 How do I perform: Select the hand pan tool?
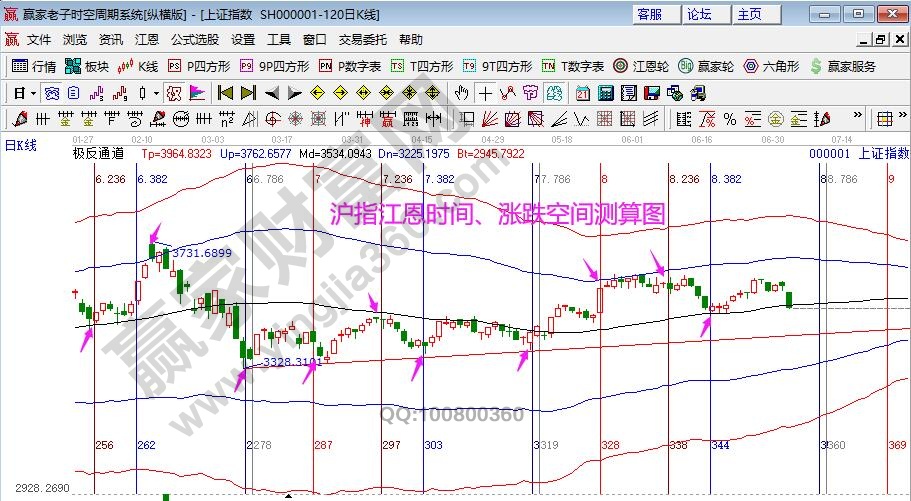point(461,93)
